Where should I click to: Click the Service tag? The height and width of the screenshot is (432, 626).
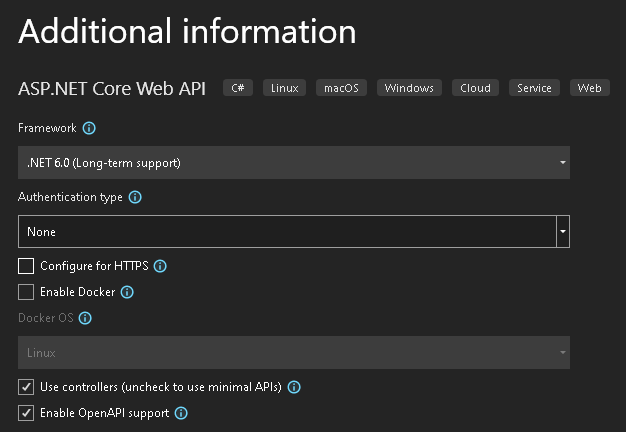point(534,88)
